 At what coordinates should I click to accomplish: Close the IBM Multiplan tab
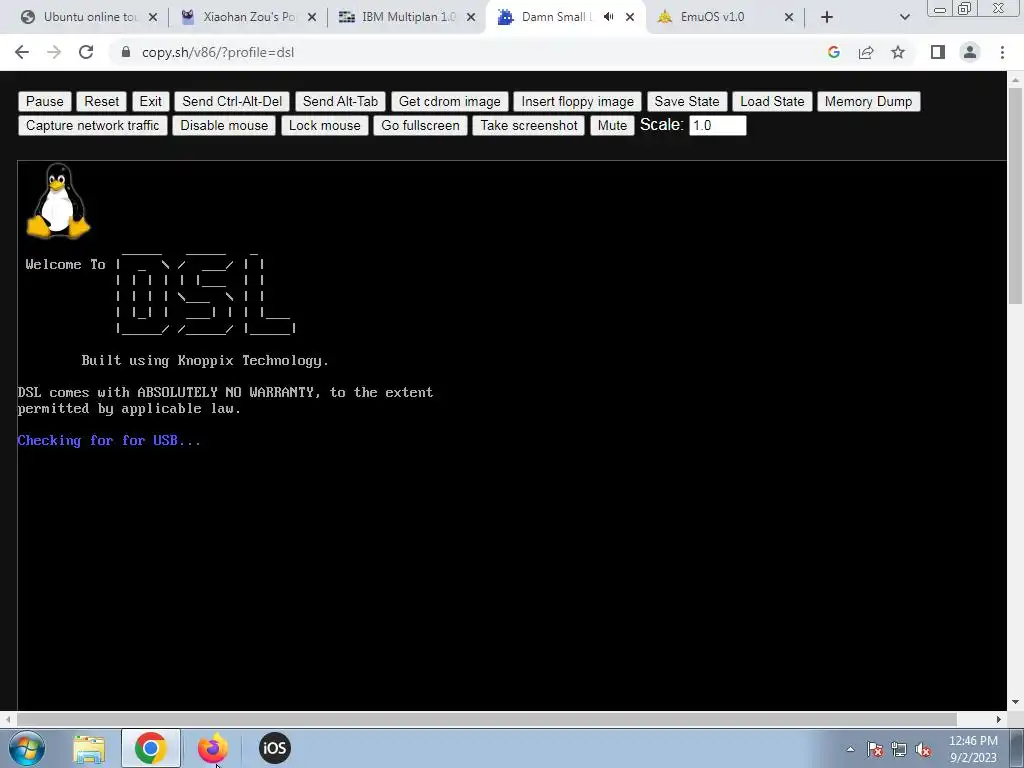click(471, 18)
